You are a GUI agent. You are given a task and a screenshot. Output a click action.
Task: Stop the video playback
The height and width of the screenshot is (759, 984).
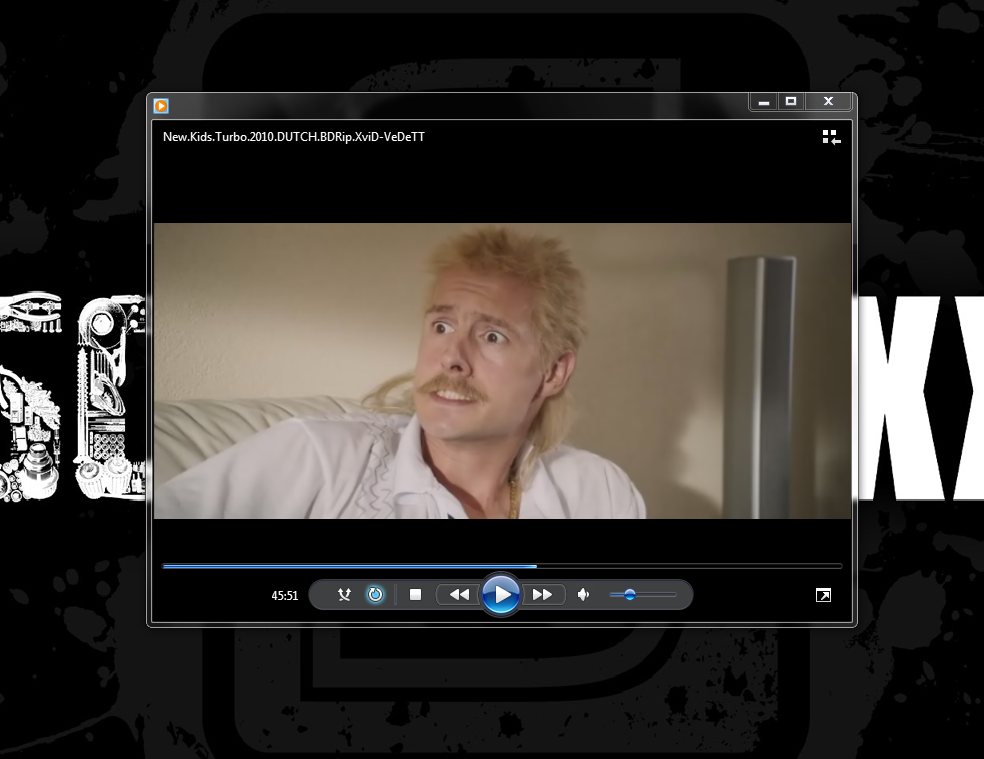[x=415, y=595]
